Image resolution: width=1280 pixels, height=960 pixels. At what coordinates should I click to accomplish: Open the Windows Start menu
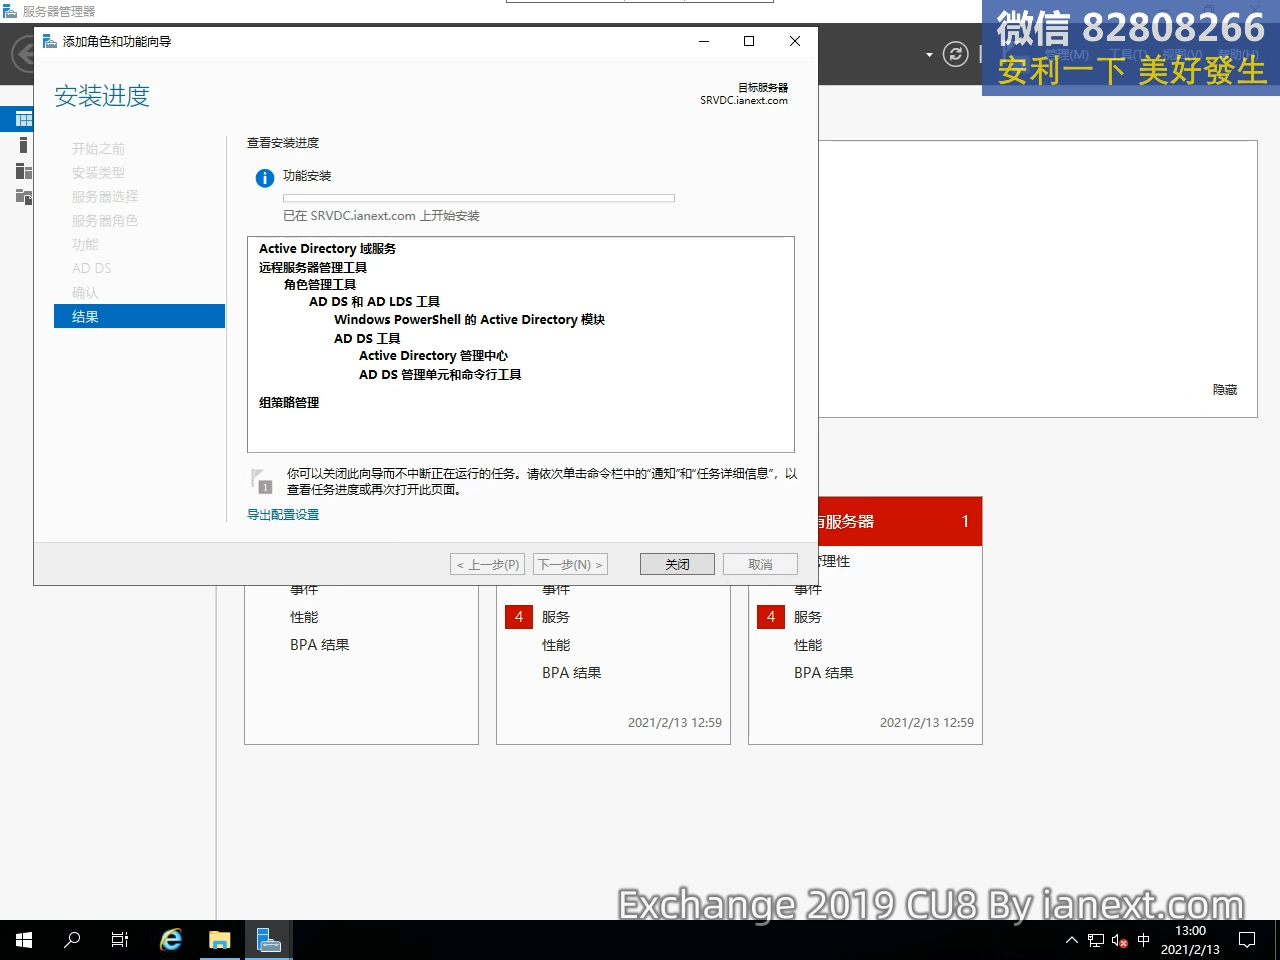(24, 940)
